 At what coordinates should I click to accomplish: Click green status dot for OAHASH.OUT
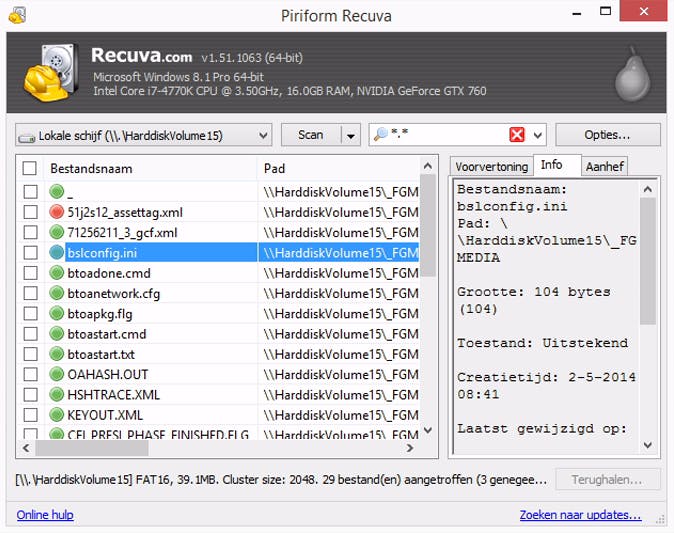click(x=56, y=374)
